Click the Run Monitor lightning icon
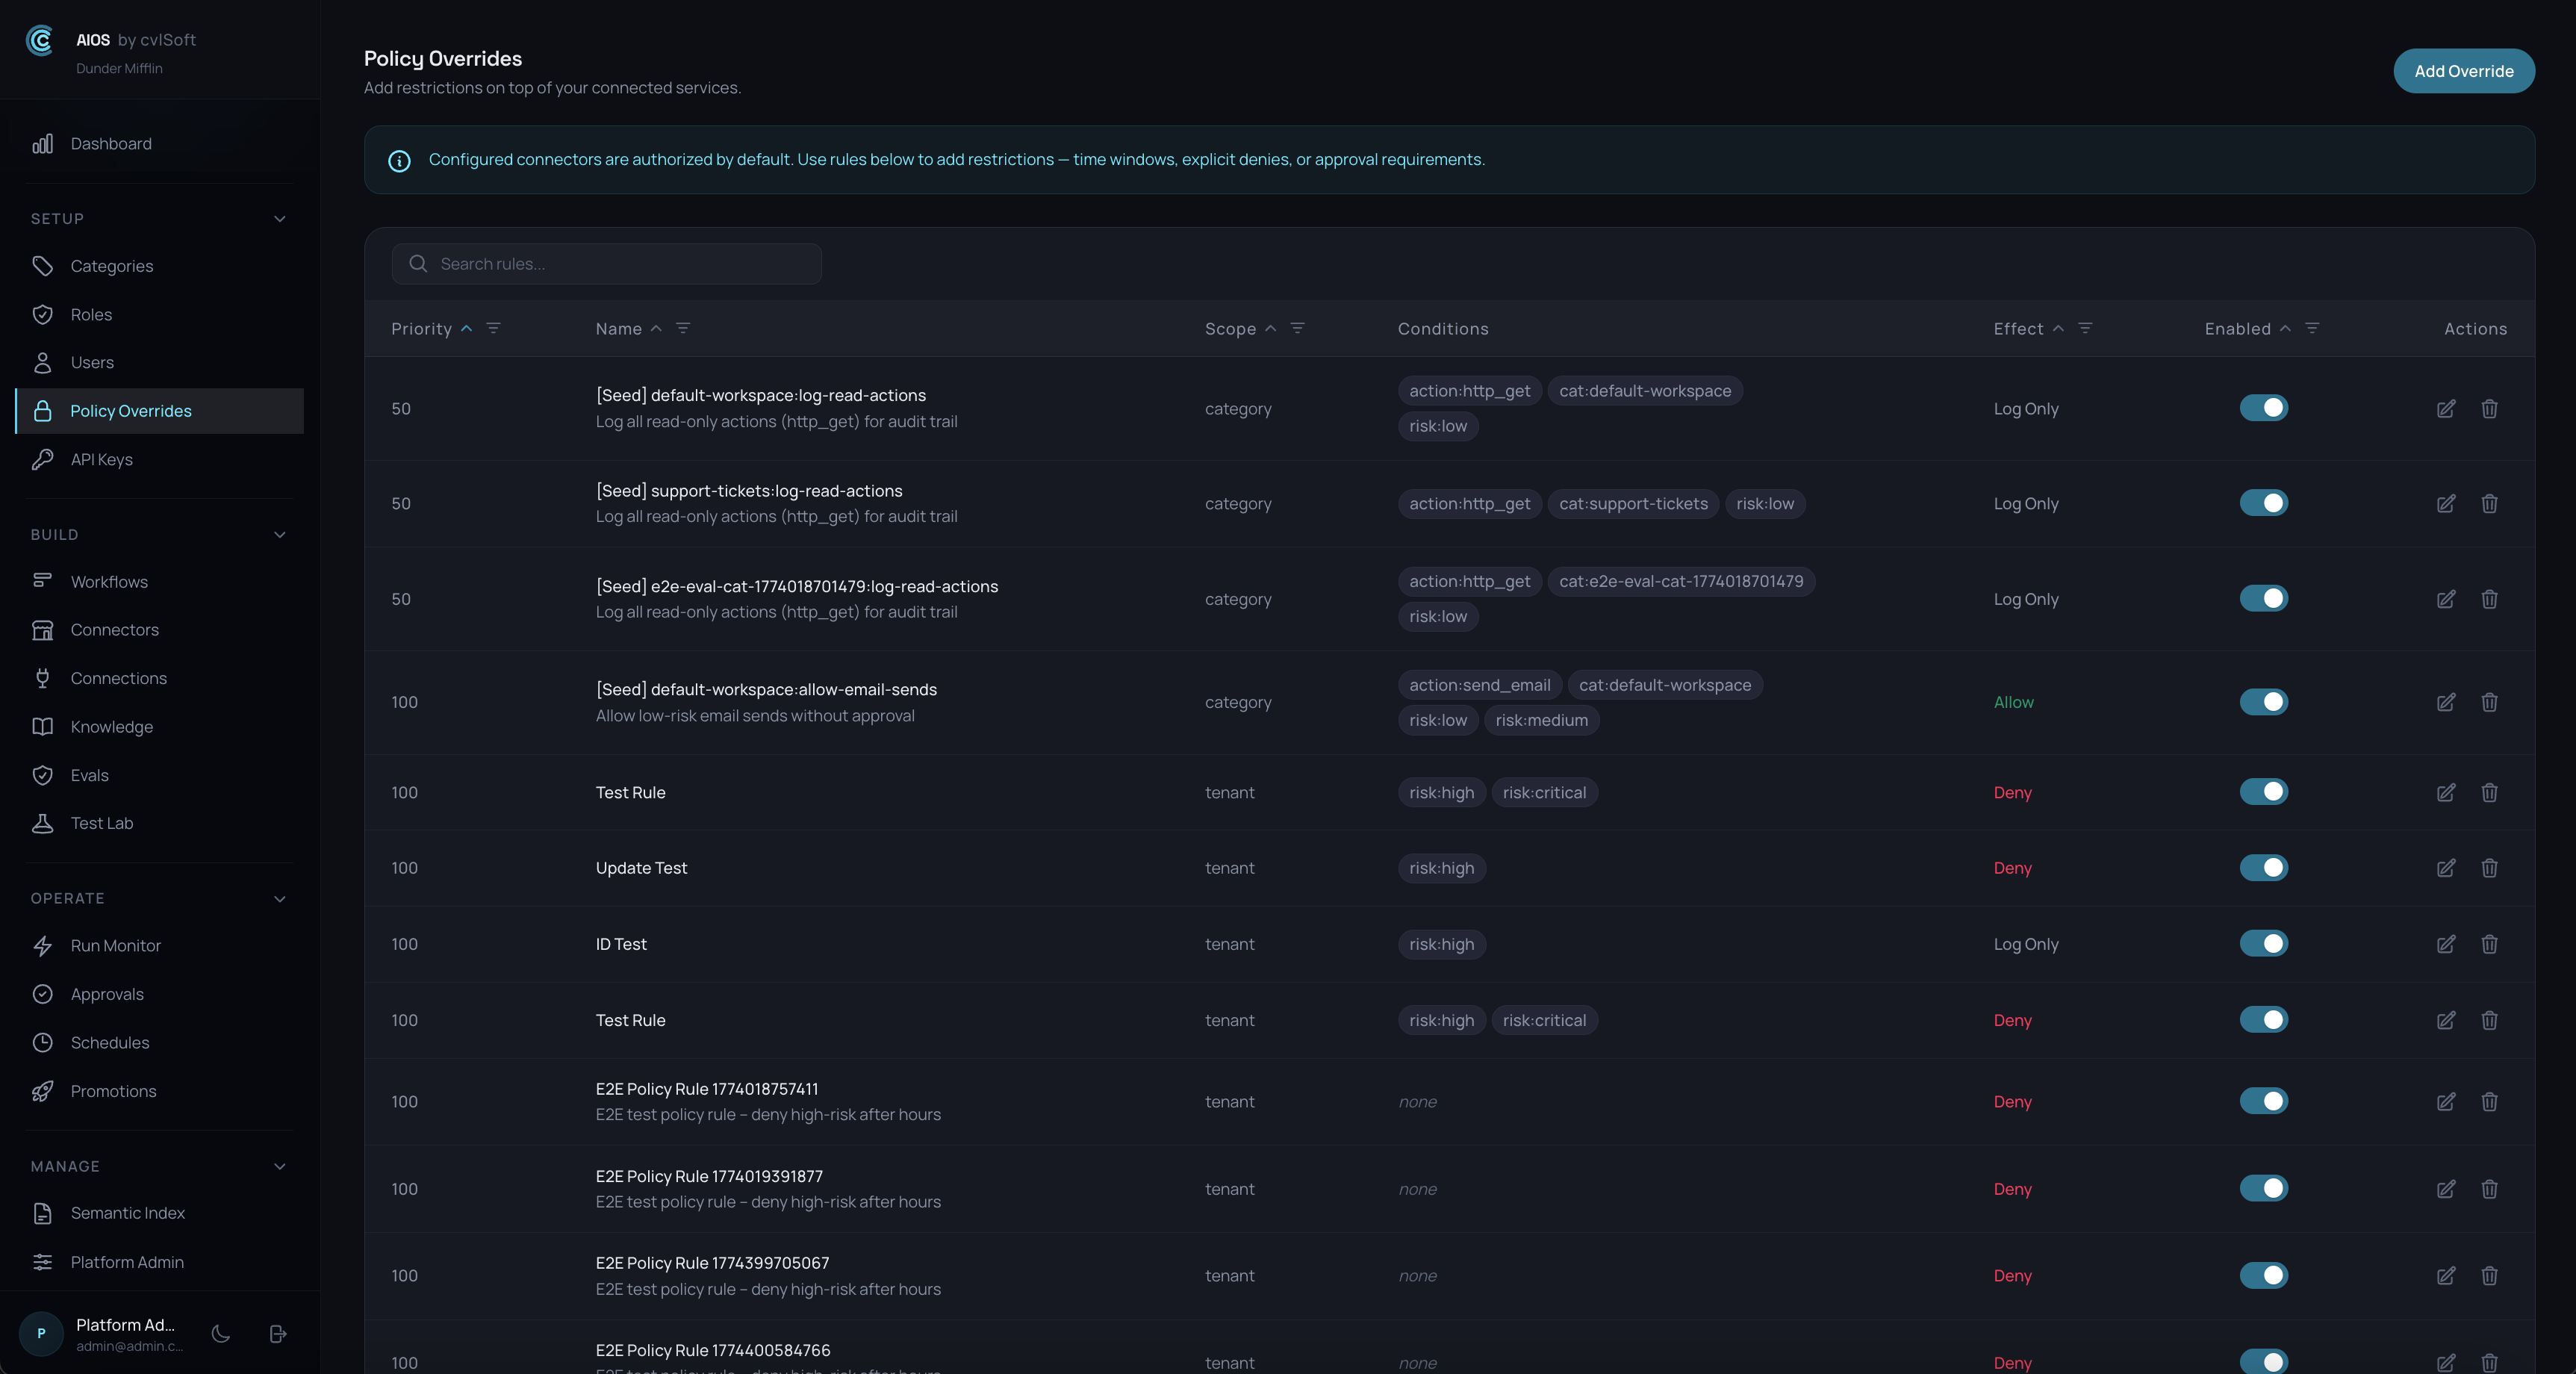 (x=44, y=945)
